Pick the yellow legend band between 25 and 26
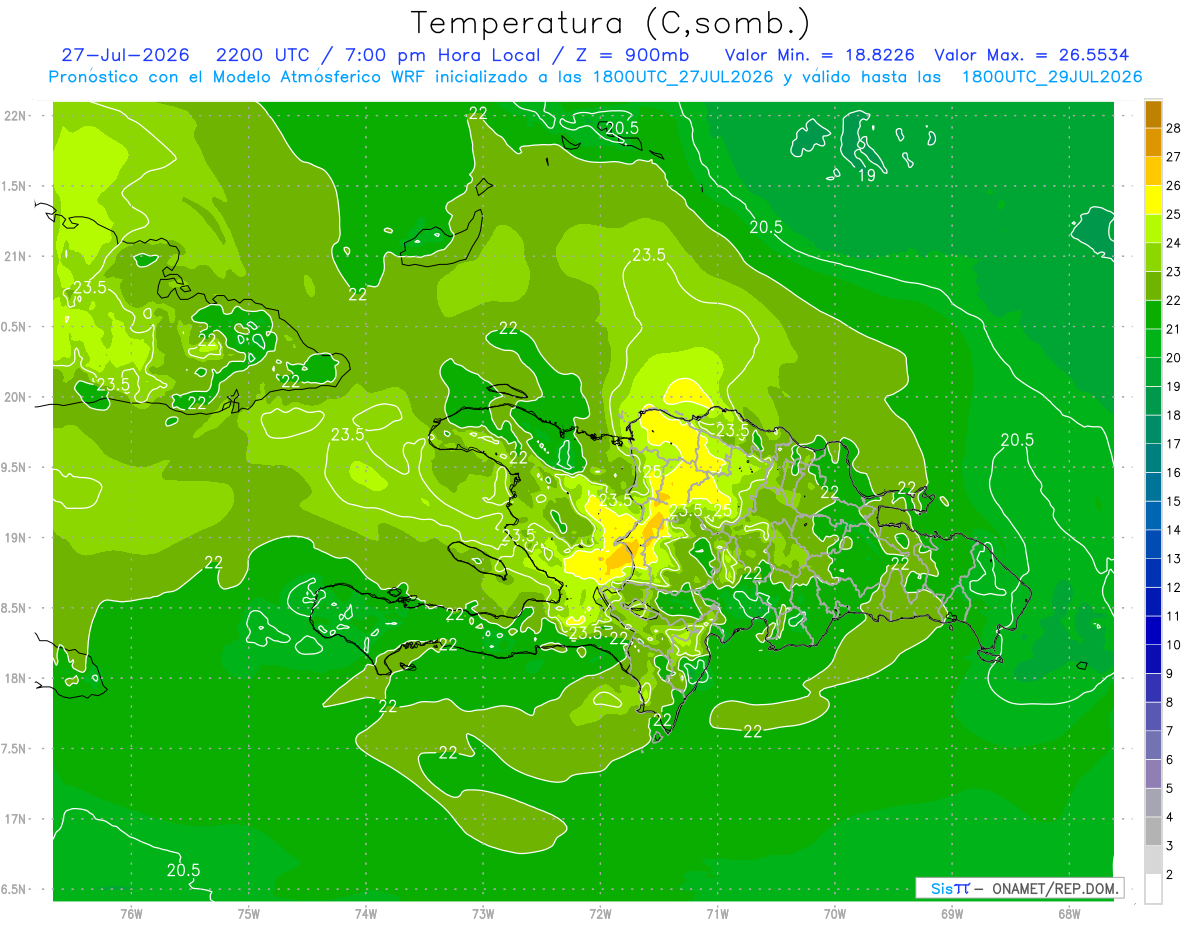 click(x=1153, y=200)
